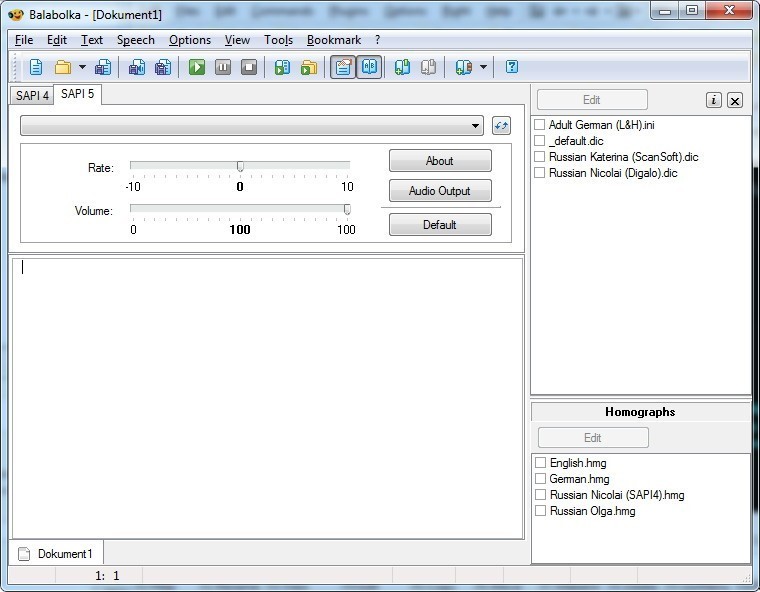Click the New document icon
The height and width of the screenshot is (592, 760).
click(x=36, y=68)
